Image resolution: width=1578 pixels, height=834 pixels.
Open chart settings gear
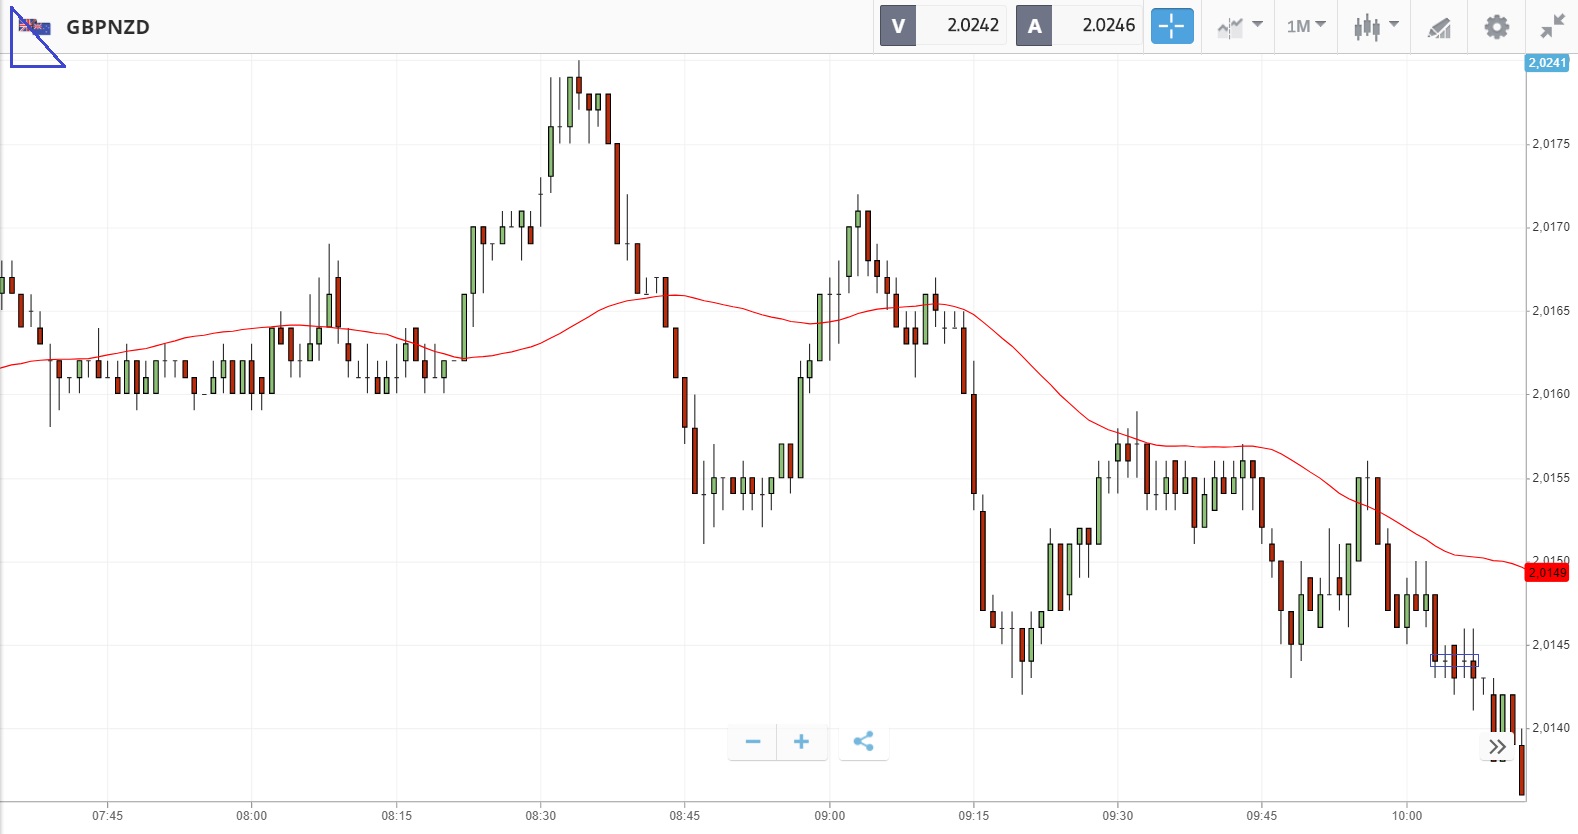(x=1496, y=27)
